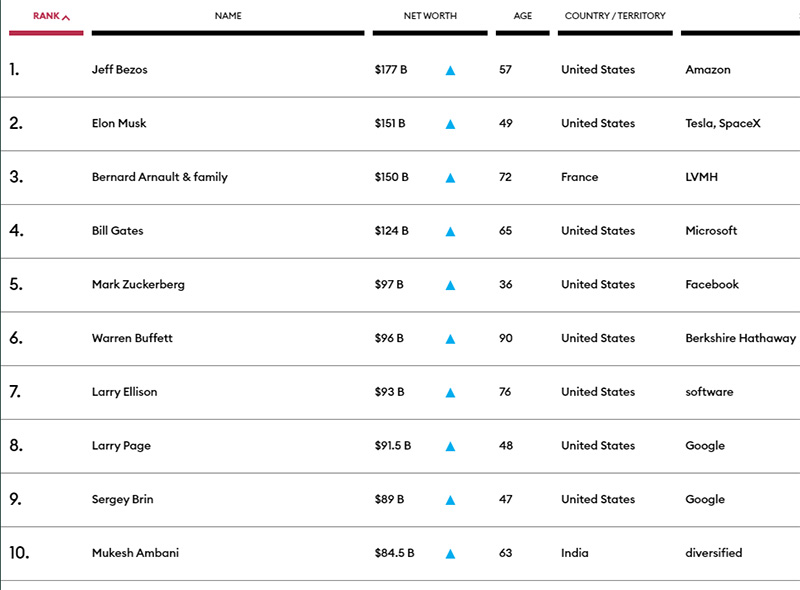Click the Tesla, SpaceX source text

pos(723,124)
